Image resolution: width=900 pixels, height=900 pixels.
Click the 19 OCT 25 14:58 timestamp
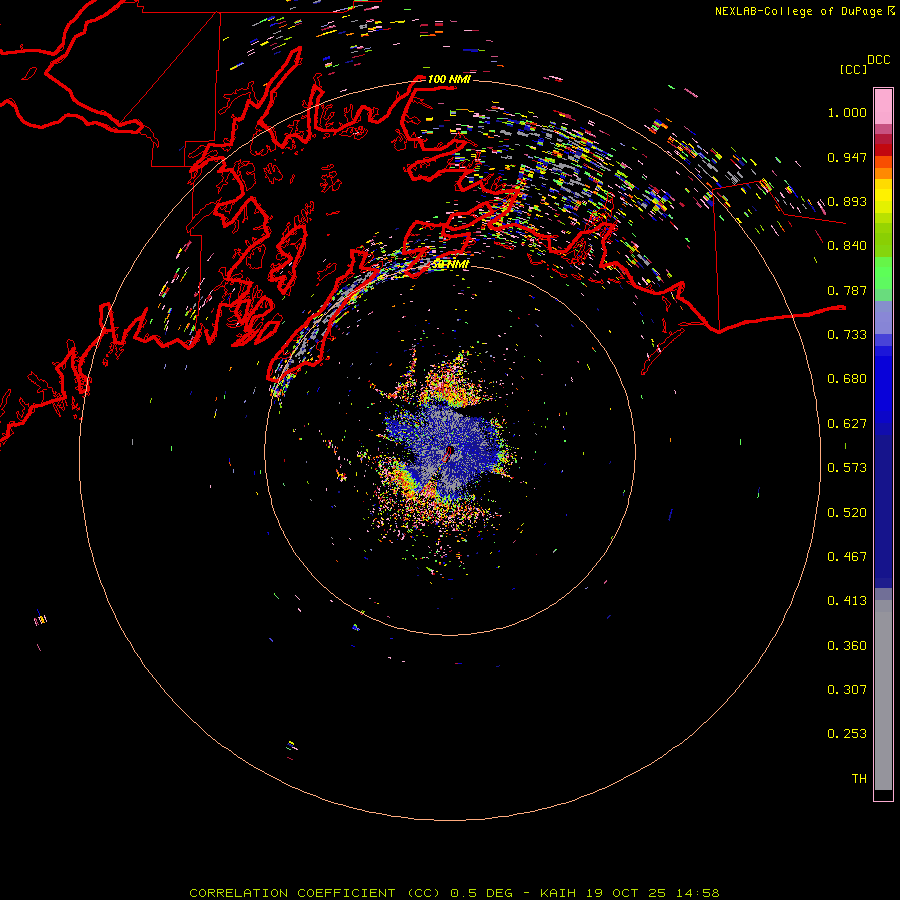653,893
